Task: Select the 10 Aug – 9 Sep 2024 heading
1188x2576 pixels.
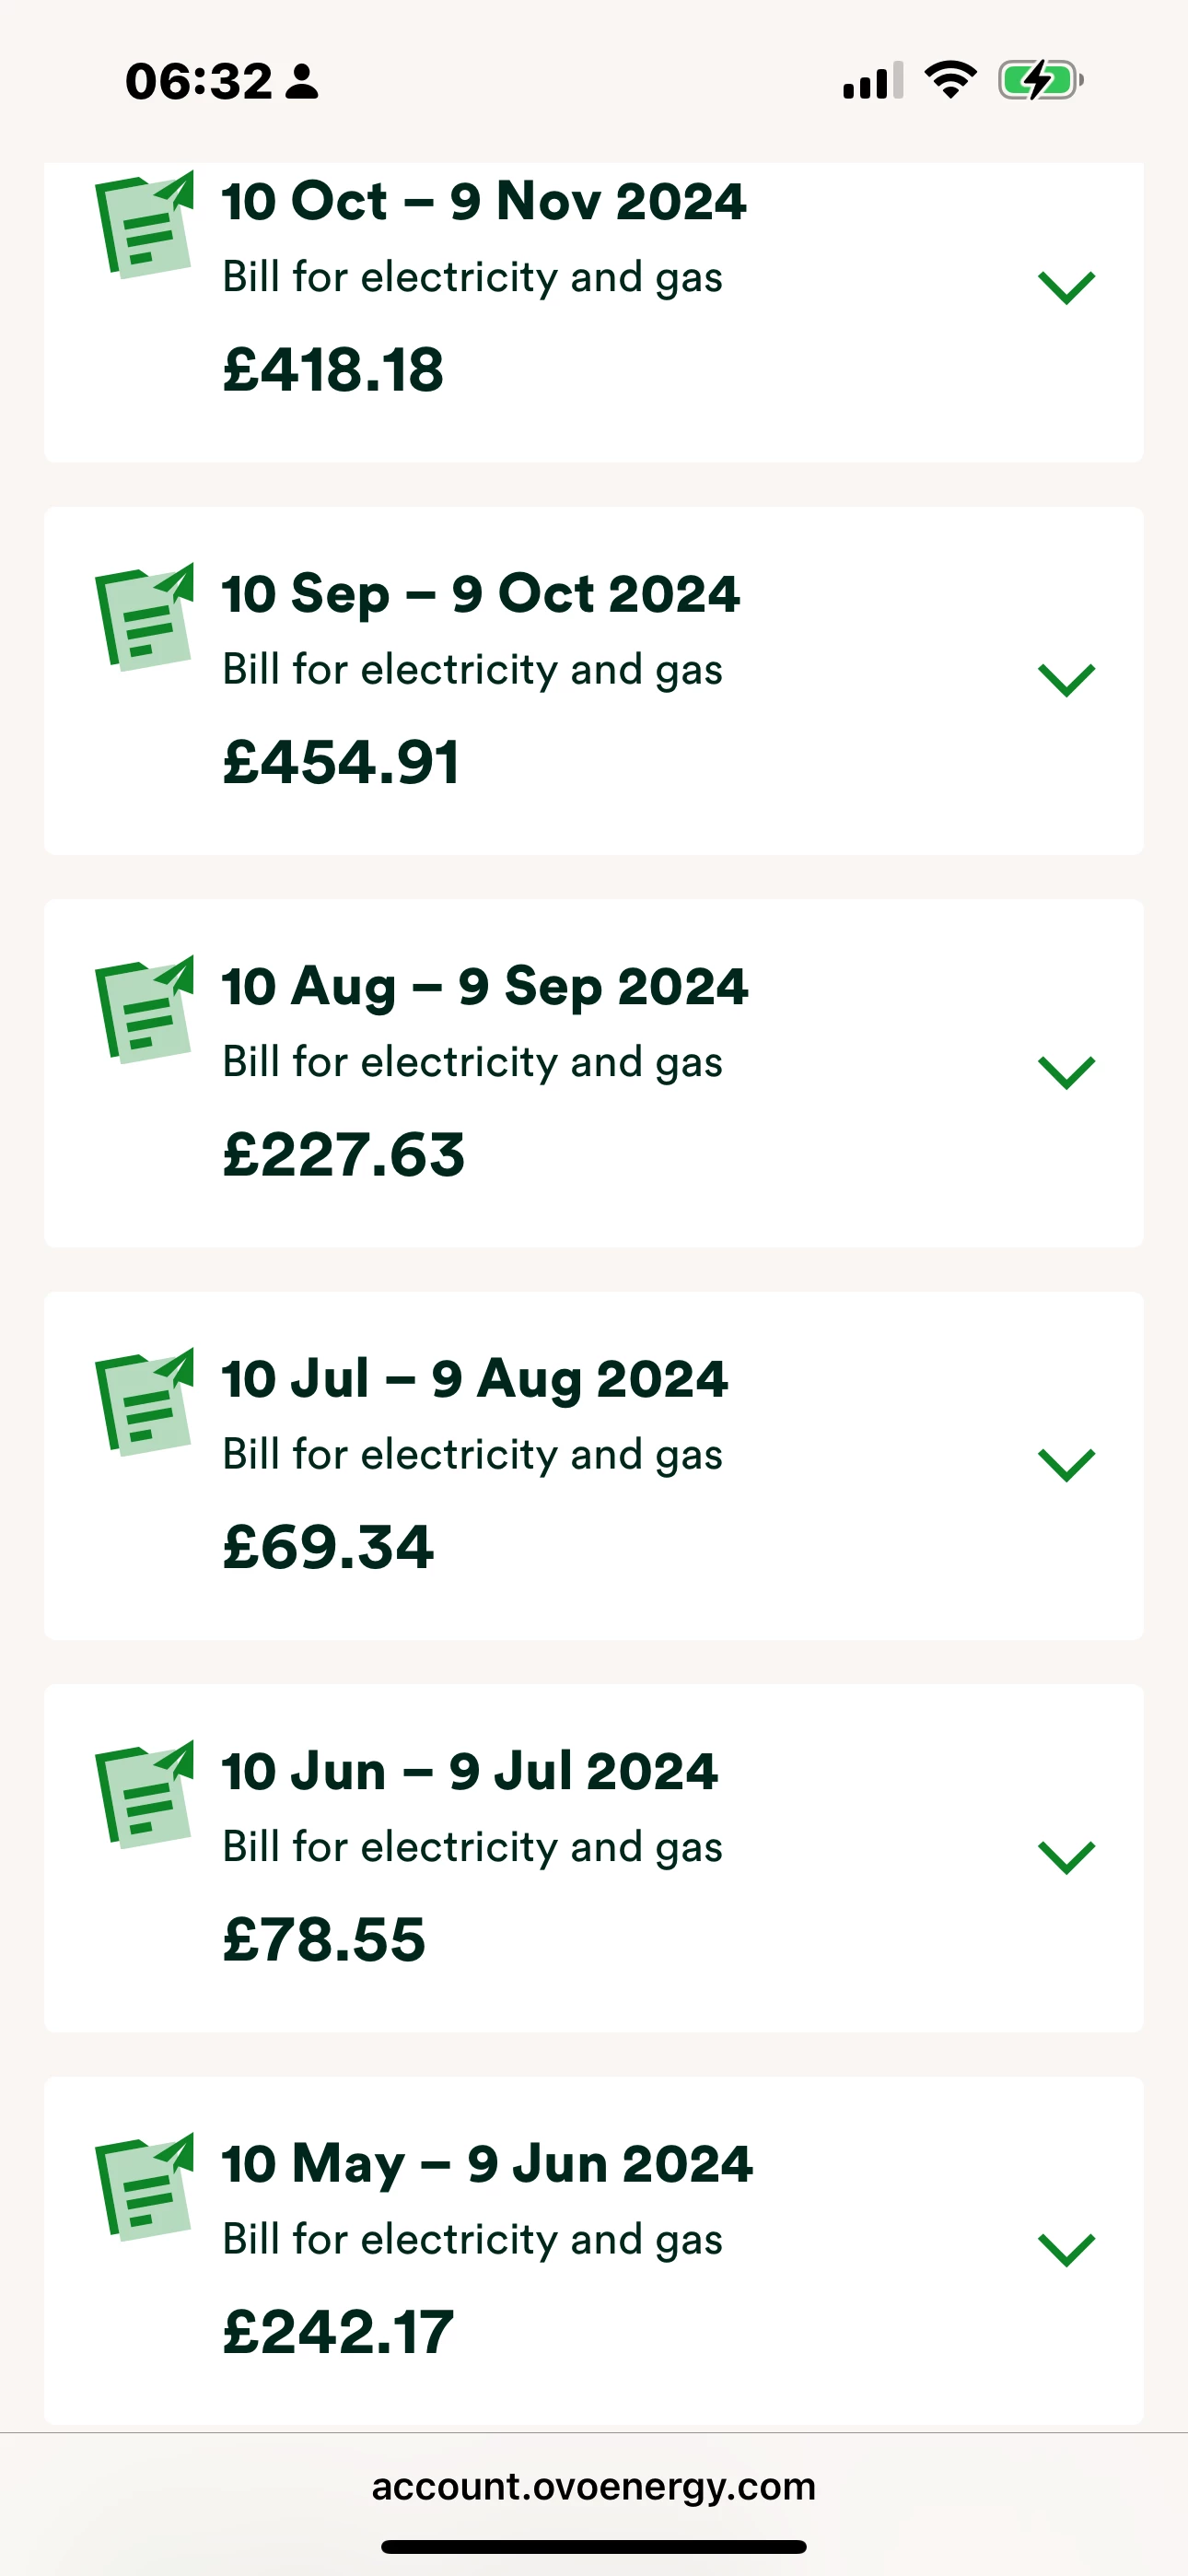Action: pyautogui.click(x=485, y=987)
